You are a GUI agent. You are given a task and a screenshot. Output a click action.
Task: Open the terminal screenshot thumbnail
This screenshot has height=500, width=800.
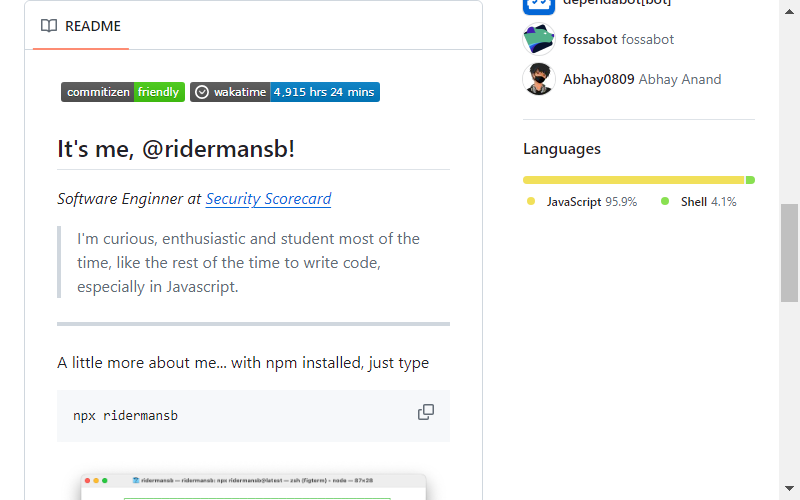pyautogui.click(x=253, y=487)
